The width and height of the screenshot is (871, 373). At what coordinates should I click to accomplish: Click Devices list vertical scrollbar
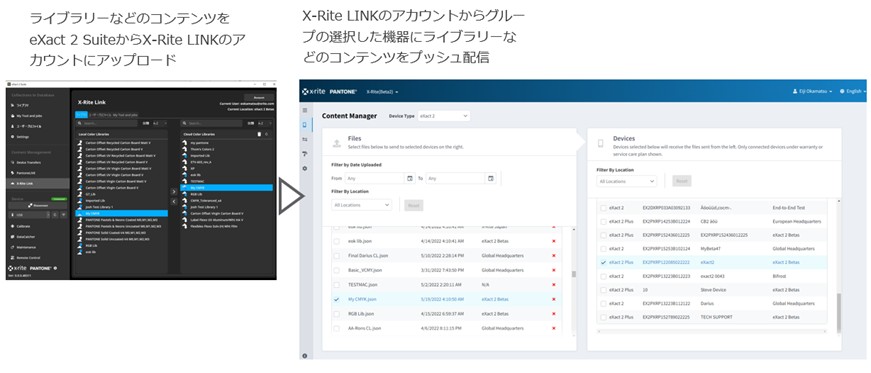tap(838, 313)
